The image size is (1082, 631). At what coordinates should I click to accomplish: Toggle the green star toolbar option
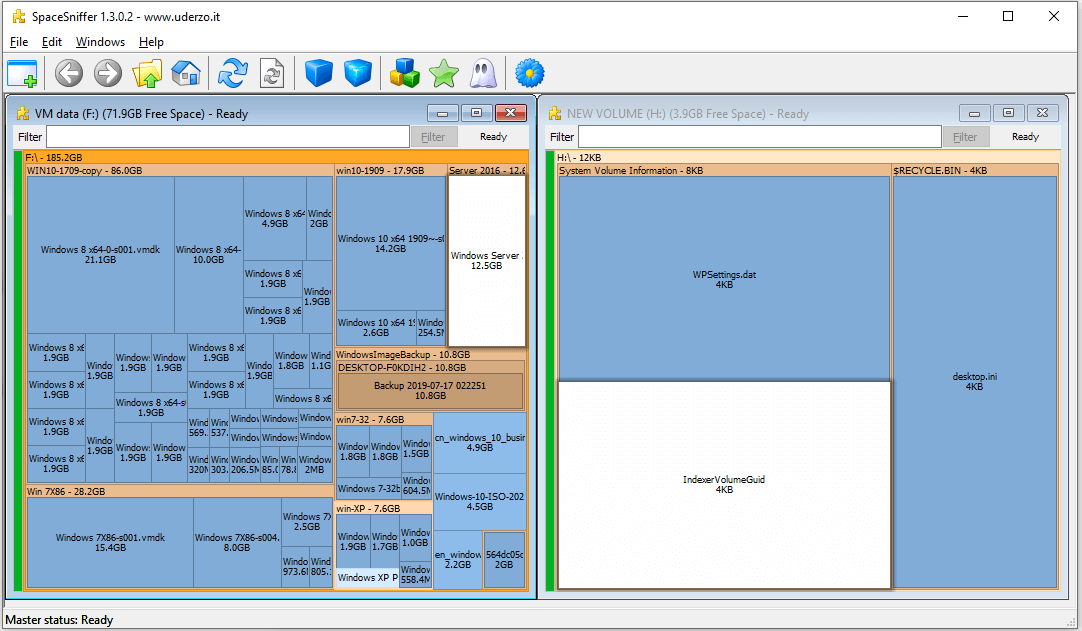tap(443, 73)
